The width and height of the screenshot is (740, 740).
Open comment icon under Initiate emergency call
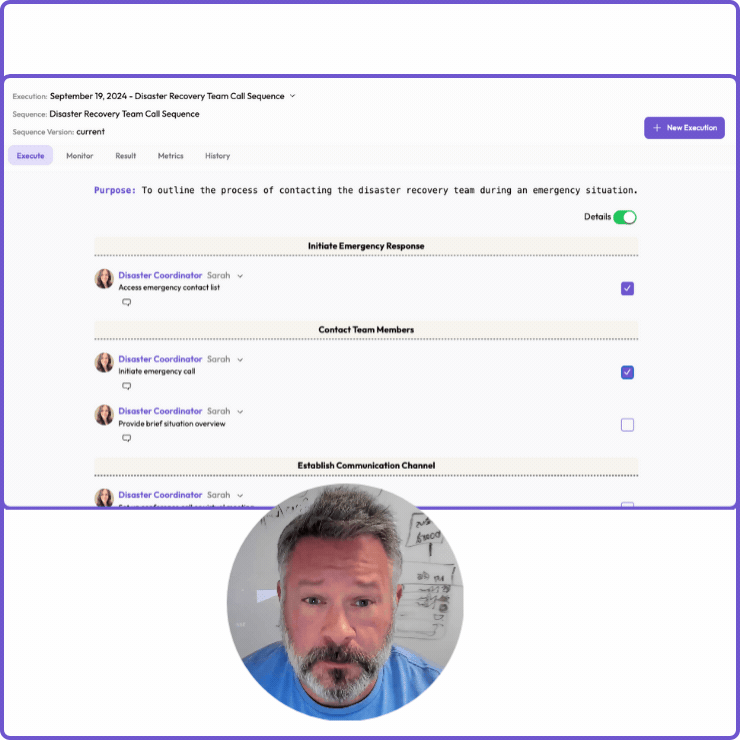[126, 386]
